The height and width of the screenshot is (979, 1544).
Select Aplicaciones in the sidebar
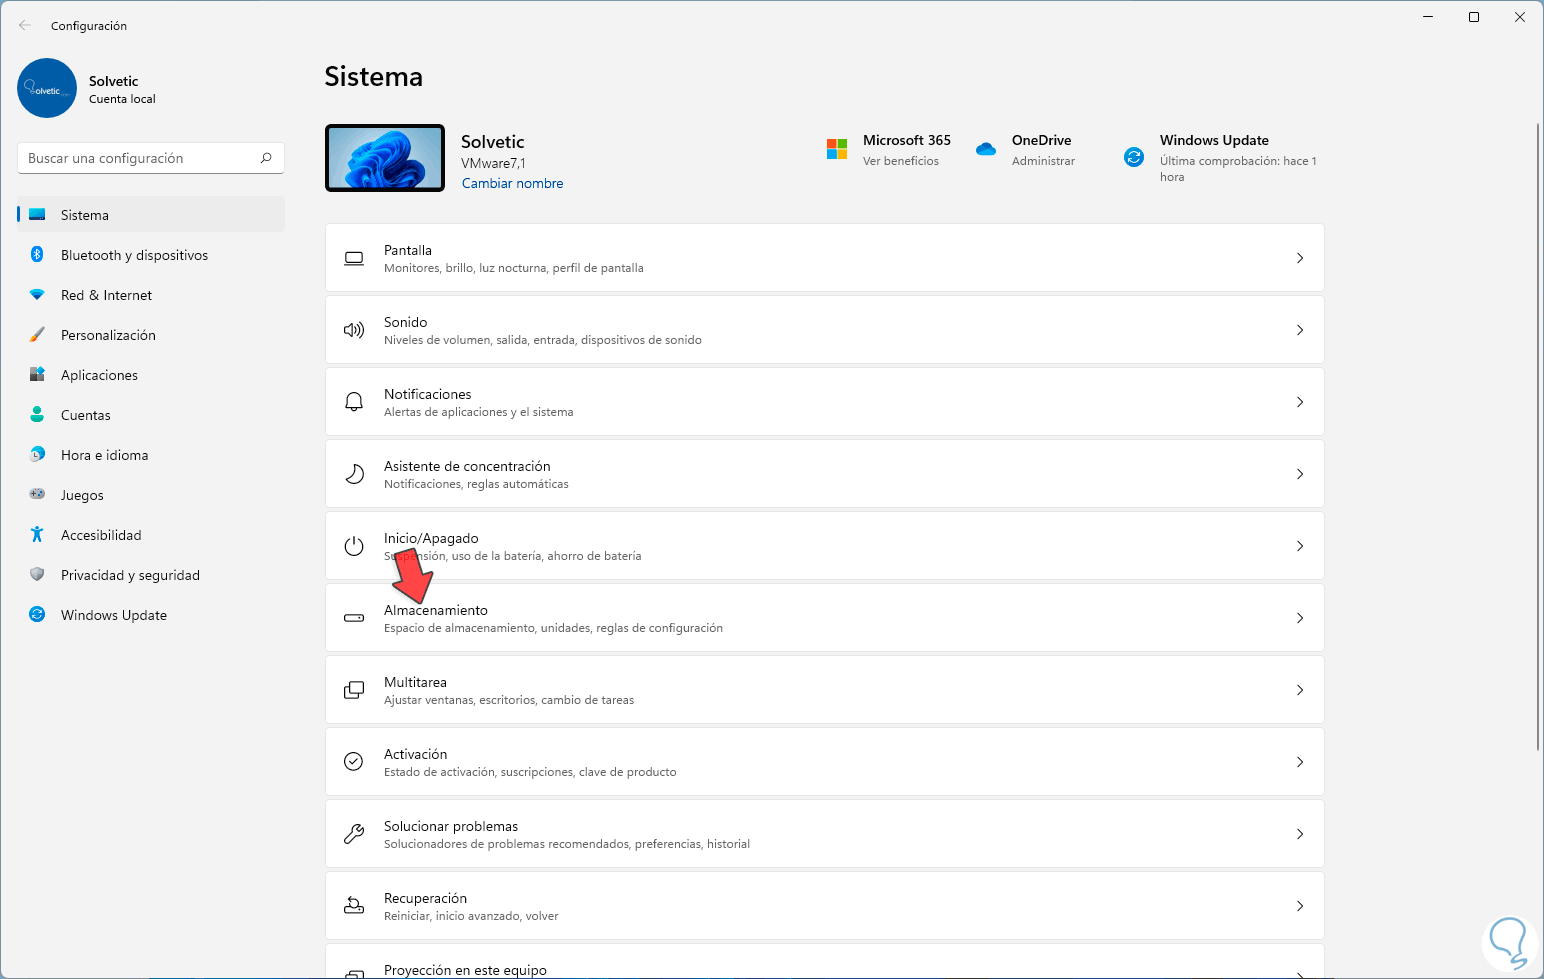point(99,375)
